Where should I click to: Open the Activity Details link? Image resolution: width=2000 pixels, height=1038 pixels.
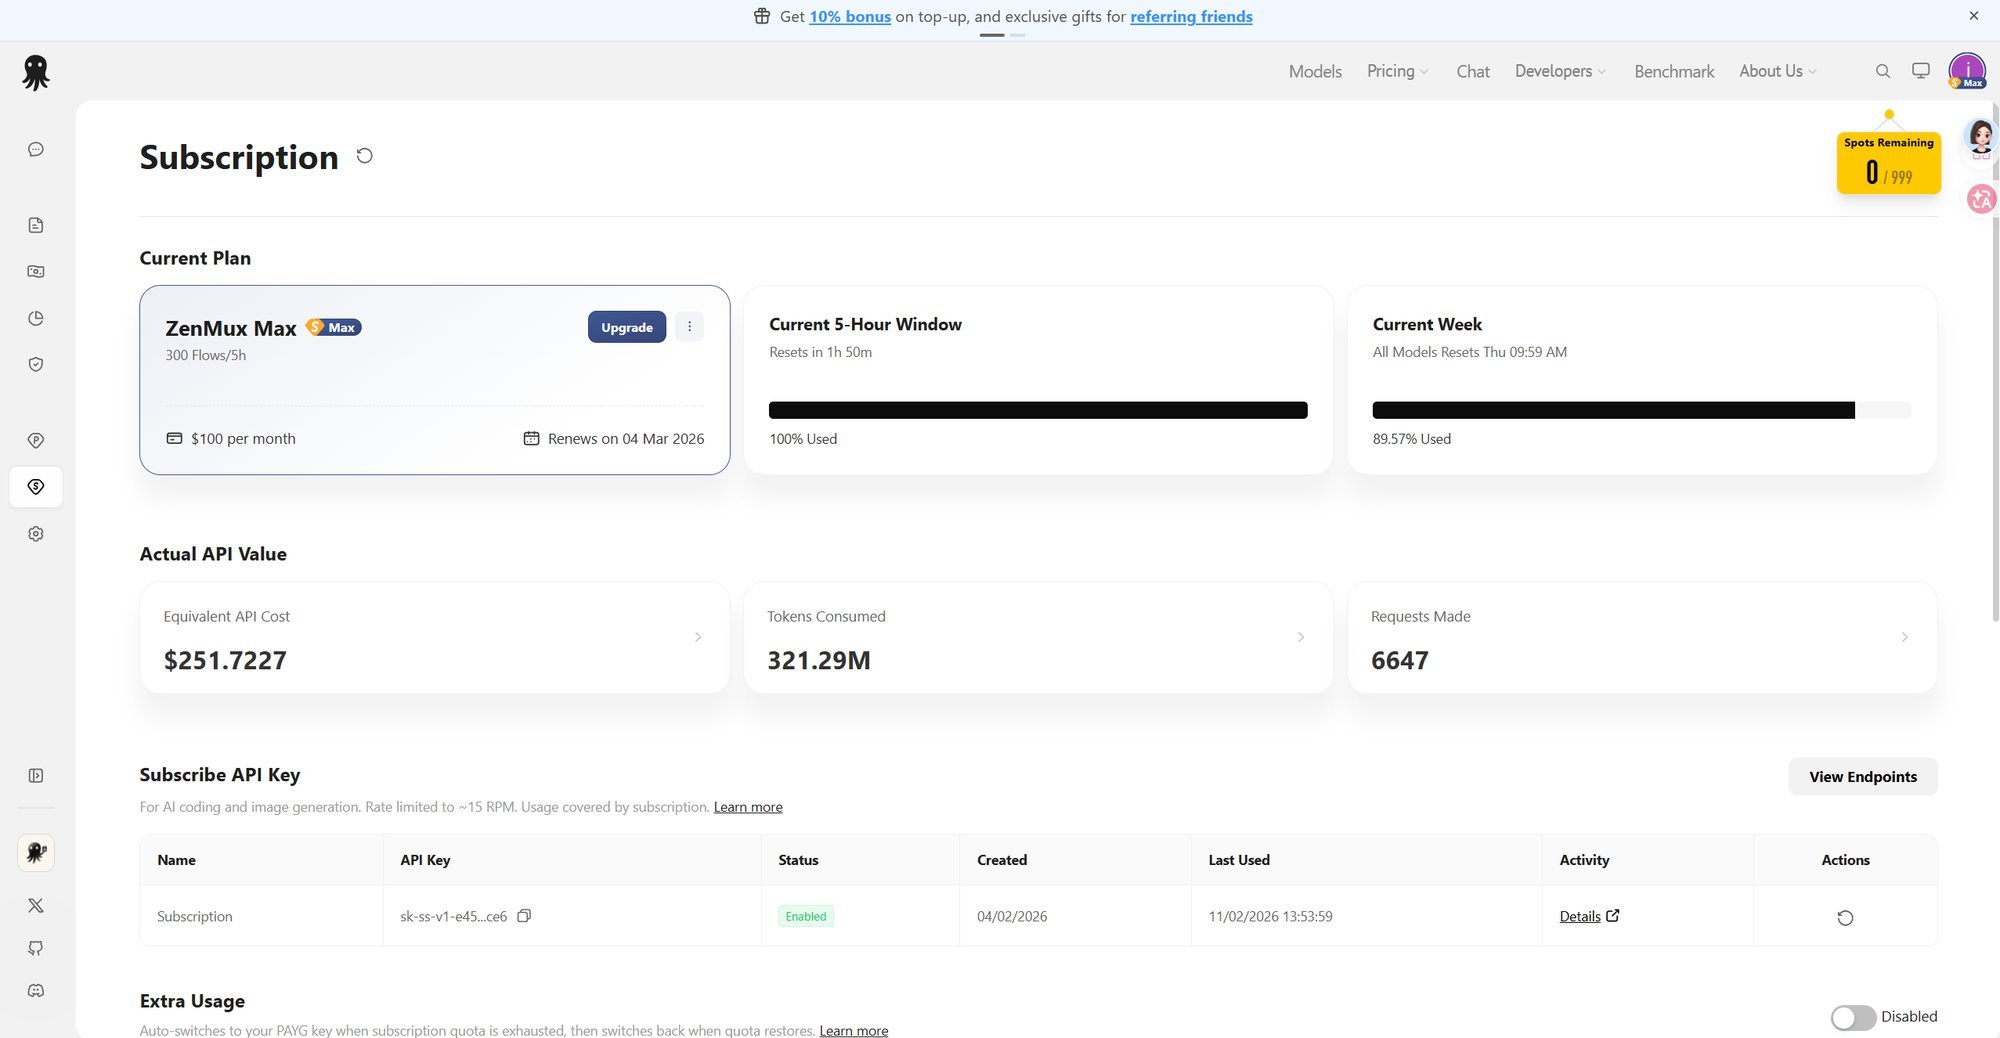click(1589, 916)
